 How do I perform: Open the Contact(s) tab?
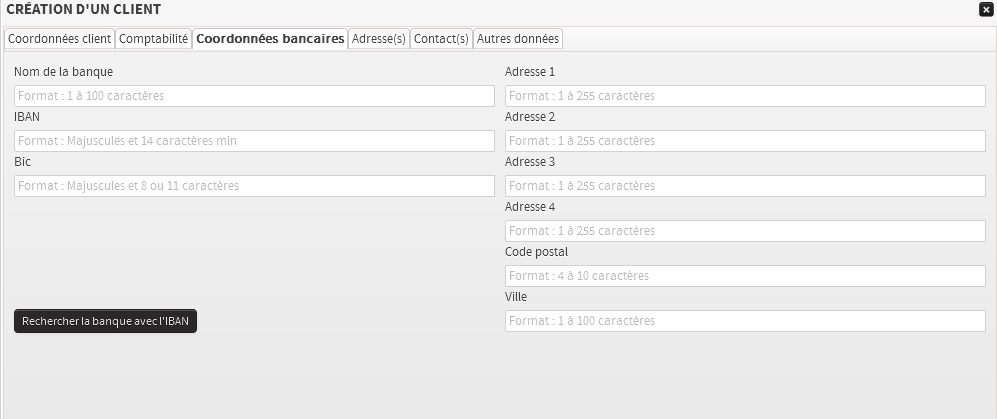[x=441, y=39]
